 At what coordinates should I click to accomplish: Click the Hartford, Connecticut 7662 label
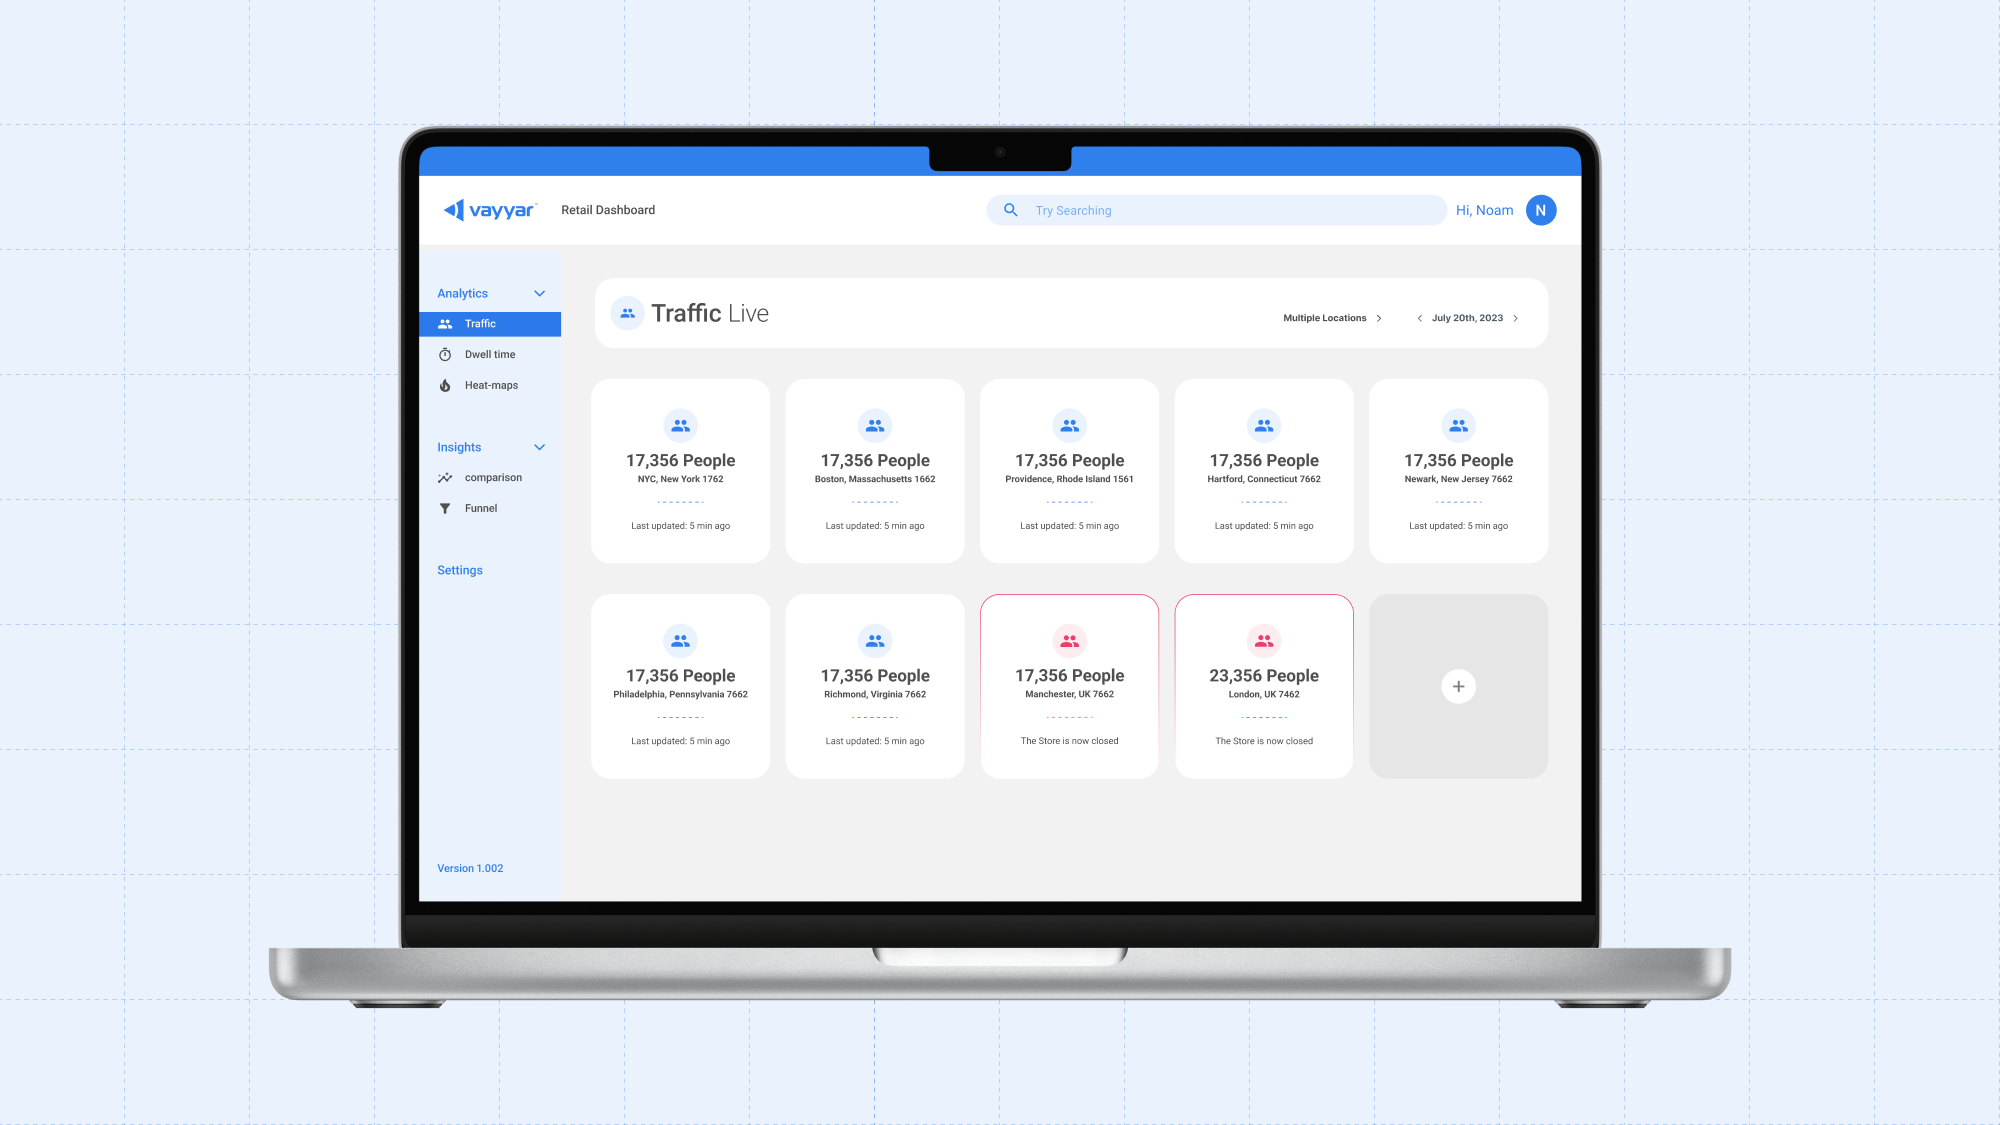(x=1264, y=479)
